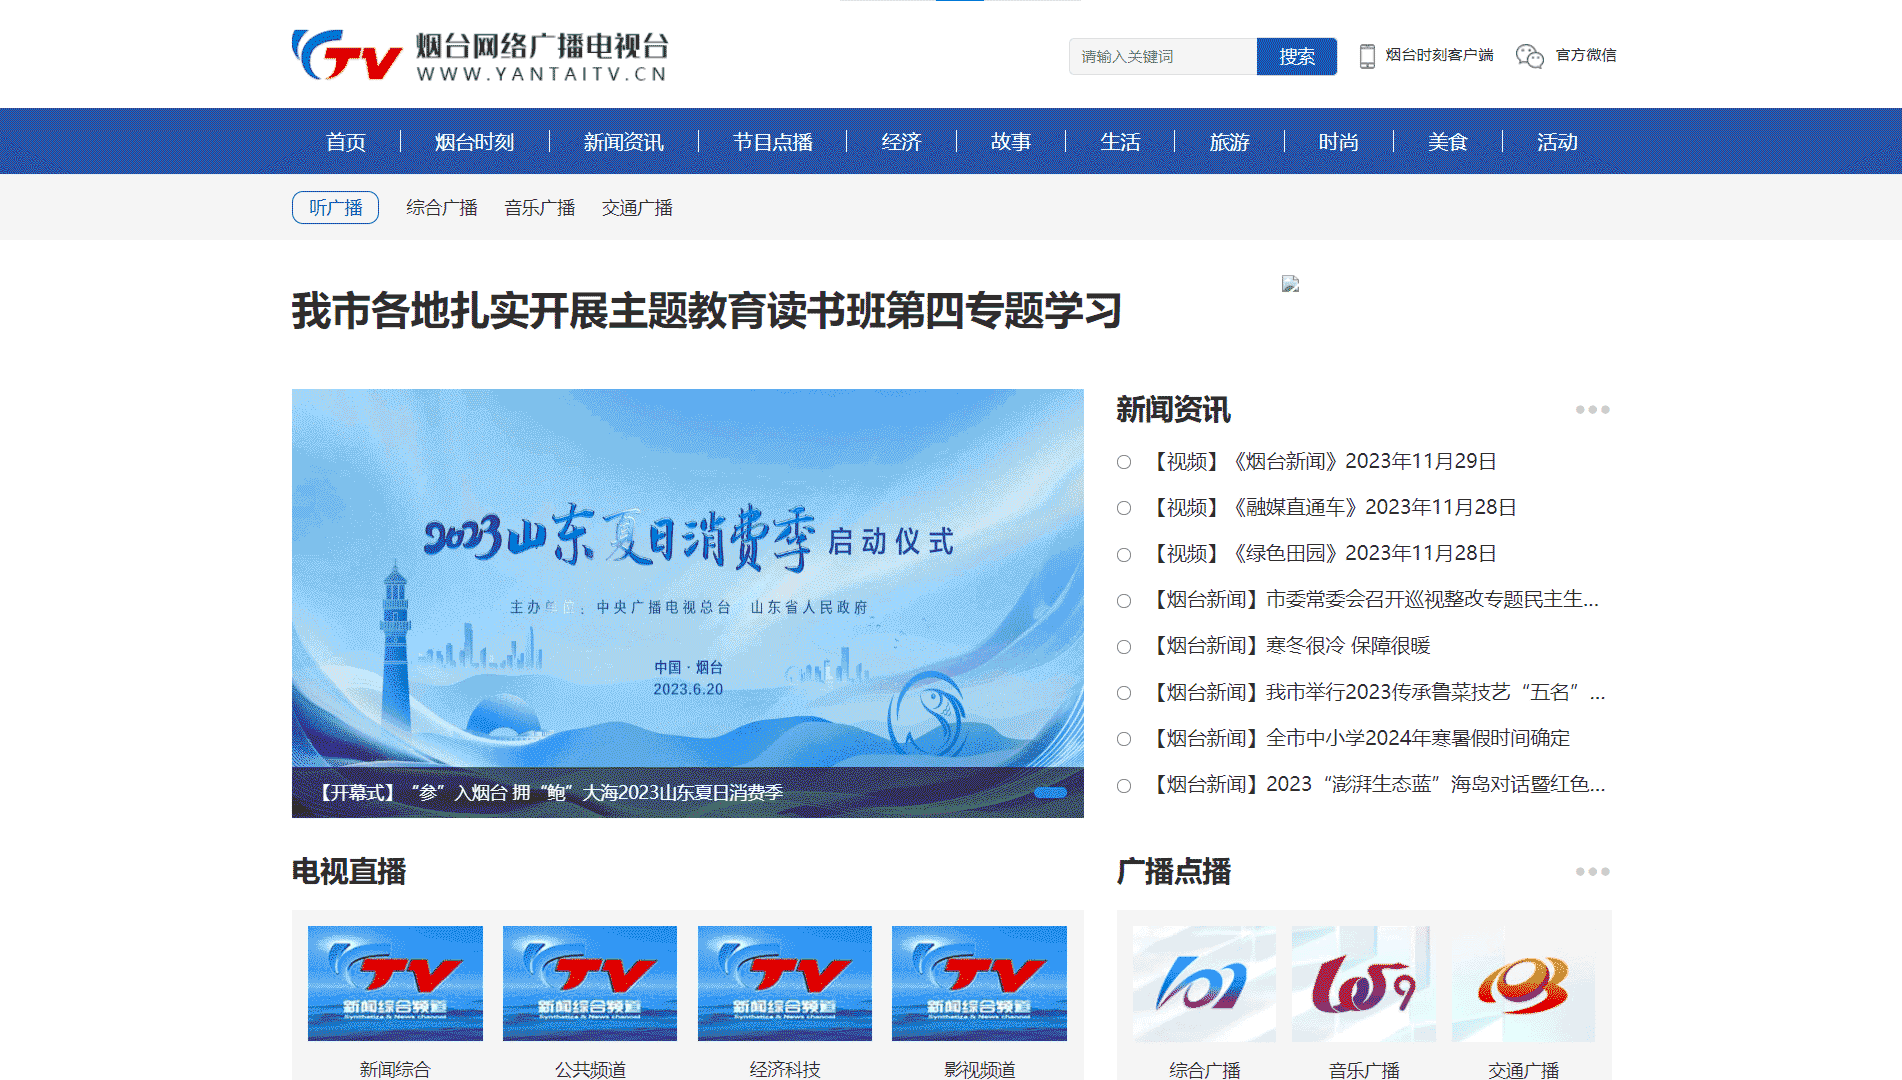
Task: Open the 山东夏日消费季 carousel image
Action: [x=688, y=578]
